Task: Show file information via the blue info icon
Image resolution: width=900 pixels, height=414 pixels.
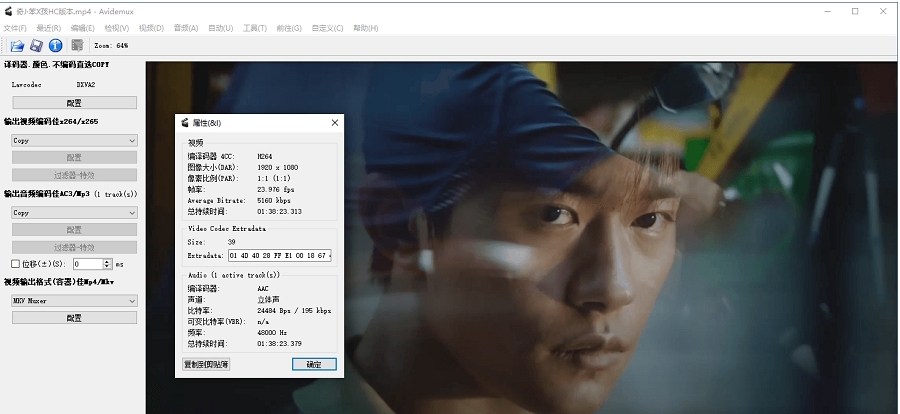Action: pyautogui.click(x=55, y=46)
